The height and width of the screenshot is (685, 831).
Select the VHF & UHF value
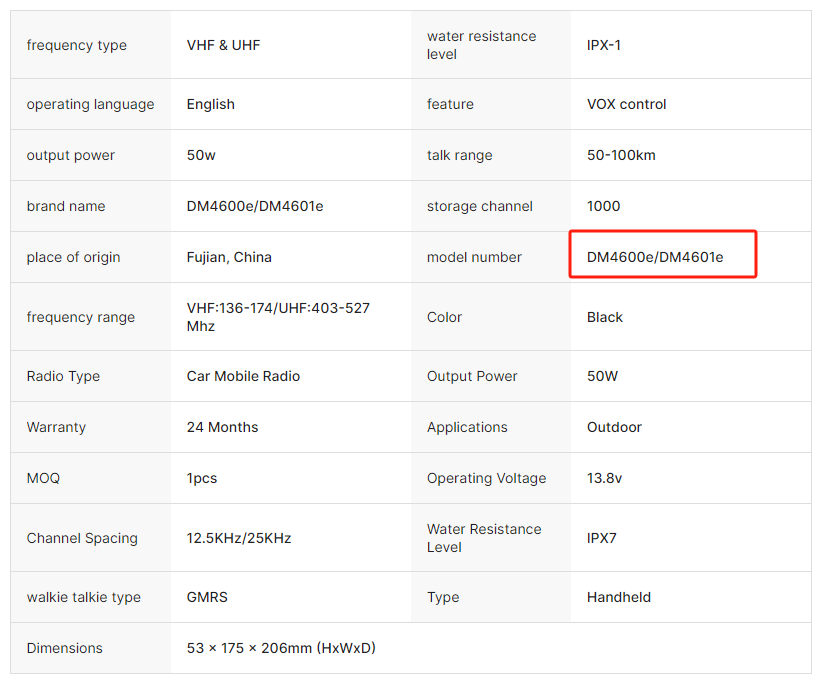[223, 46]
